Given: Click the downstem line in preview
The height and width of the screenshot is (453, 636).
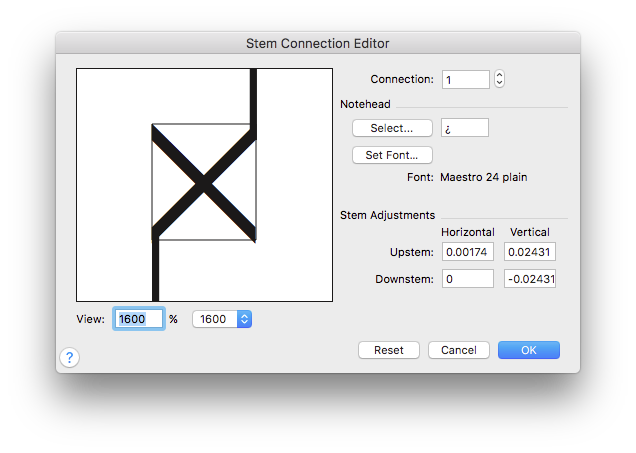Looking at the screenshot, I should click(x=155, y=268).
